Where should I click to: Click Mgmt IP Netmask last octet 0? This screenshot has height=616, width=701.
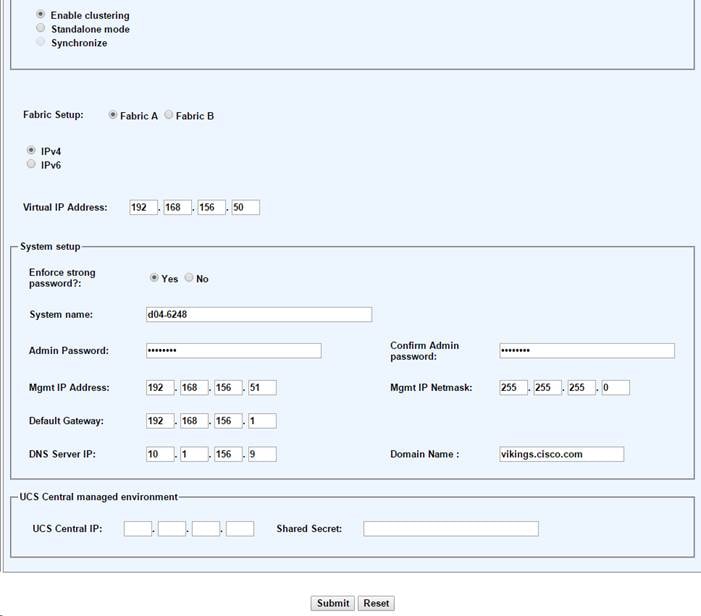pos(616,388)
